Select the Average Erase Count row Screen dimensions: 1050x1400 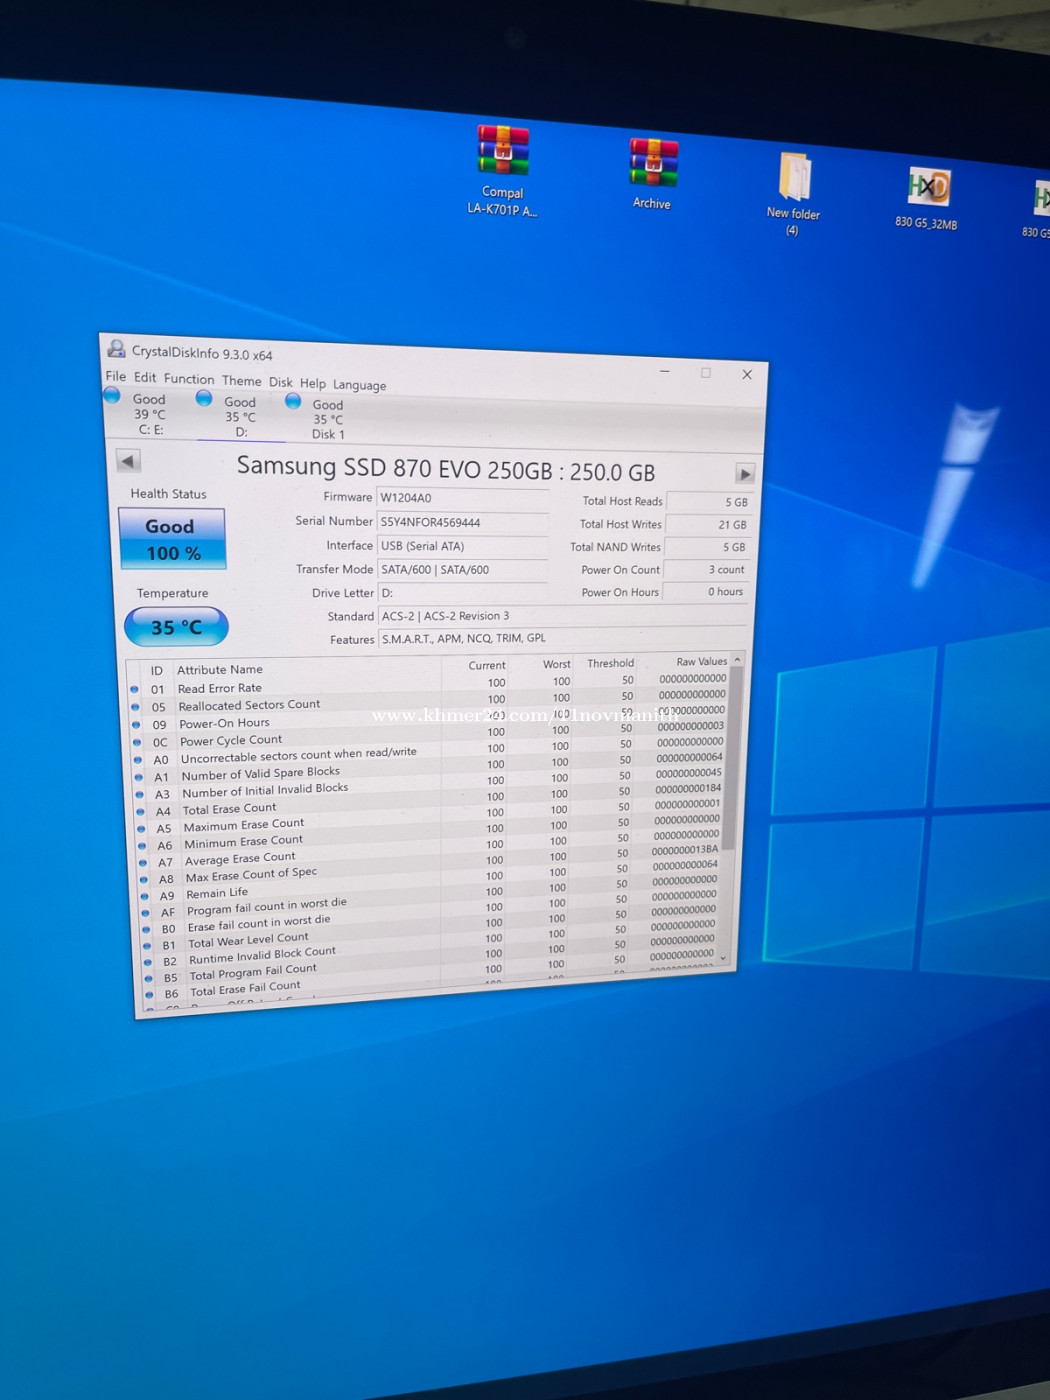click(429, 850)
